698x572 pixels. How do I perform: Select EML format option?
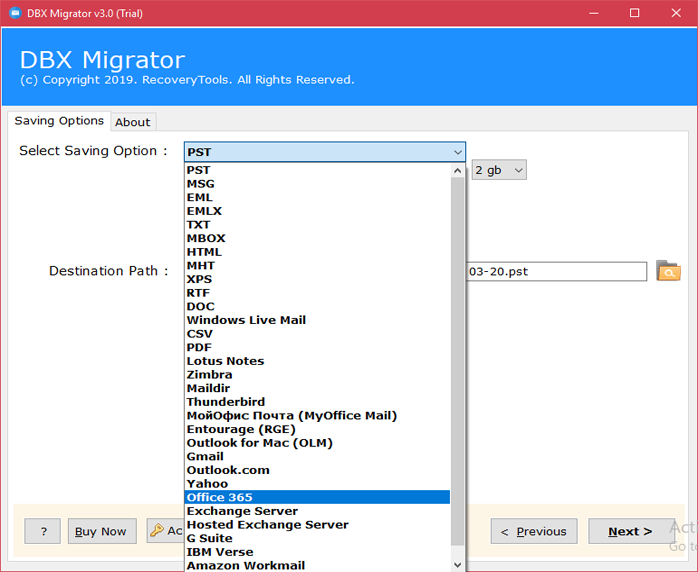point(317,197)
